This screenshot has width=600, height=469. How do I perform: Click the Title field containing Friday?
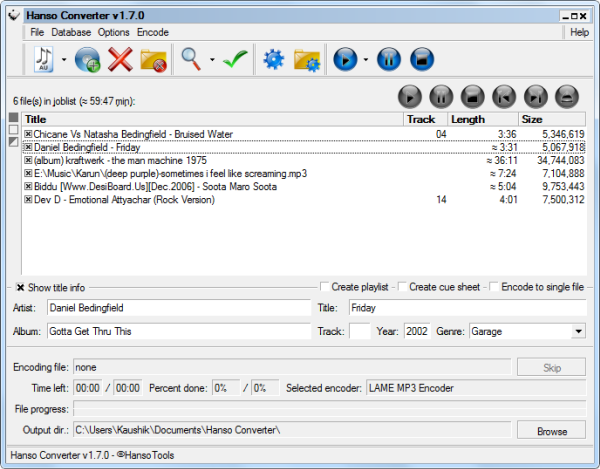point(467,308)
